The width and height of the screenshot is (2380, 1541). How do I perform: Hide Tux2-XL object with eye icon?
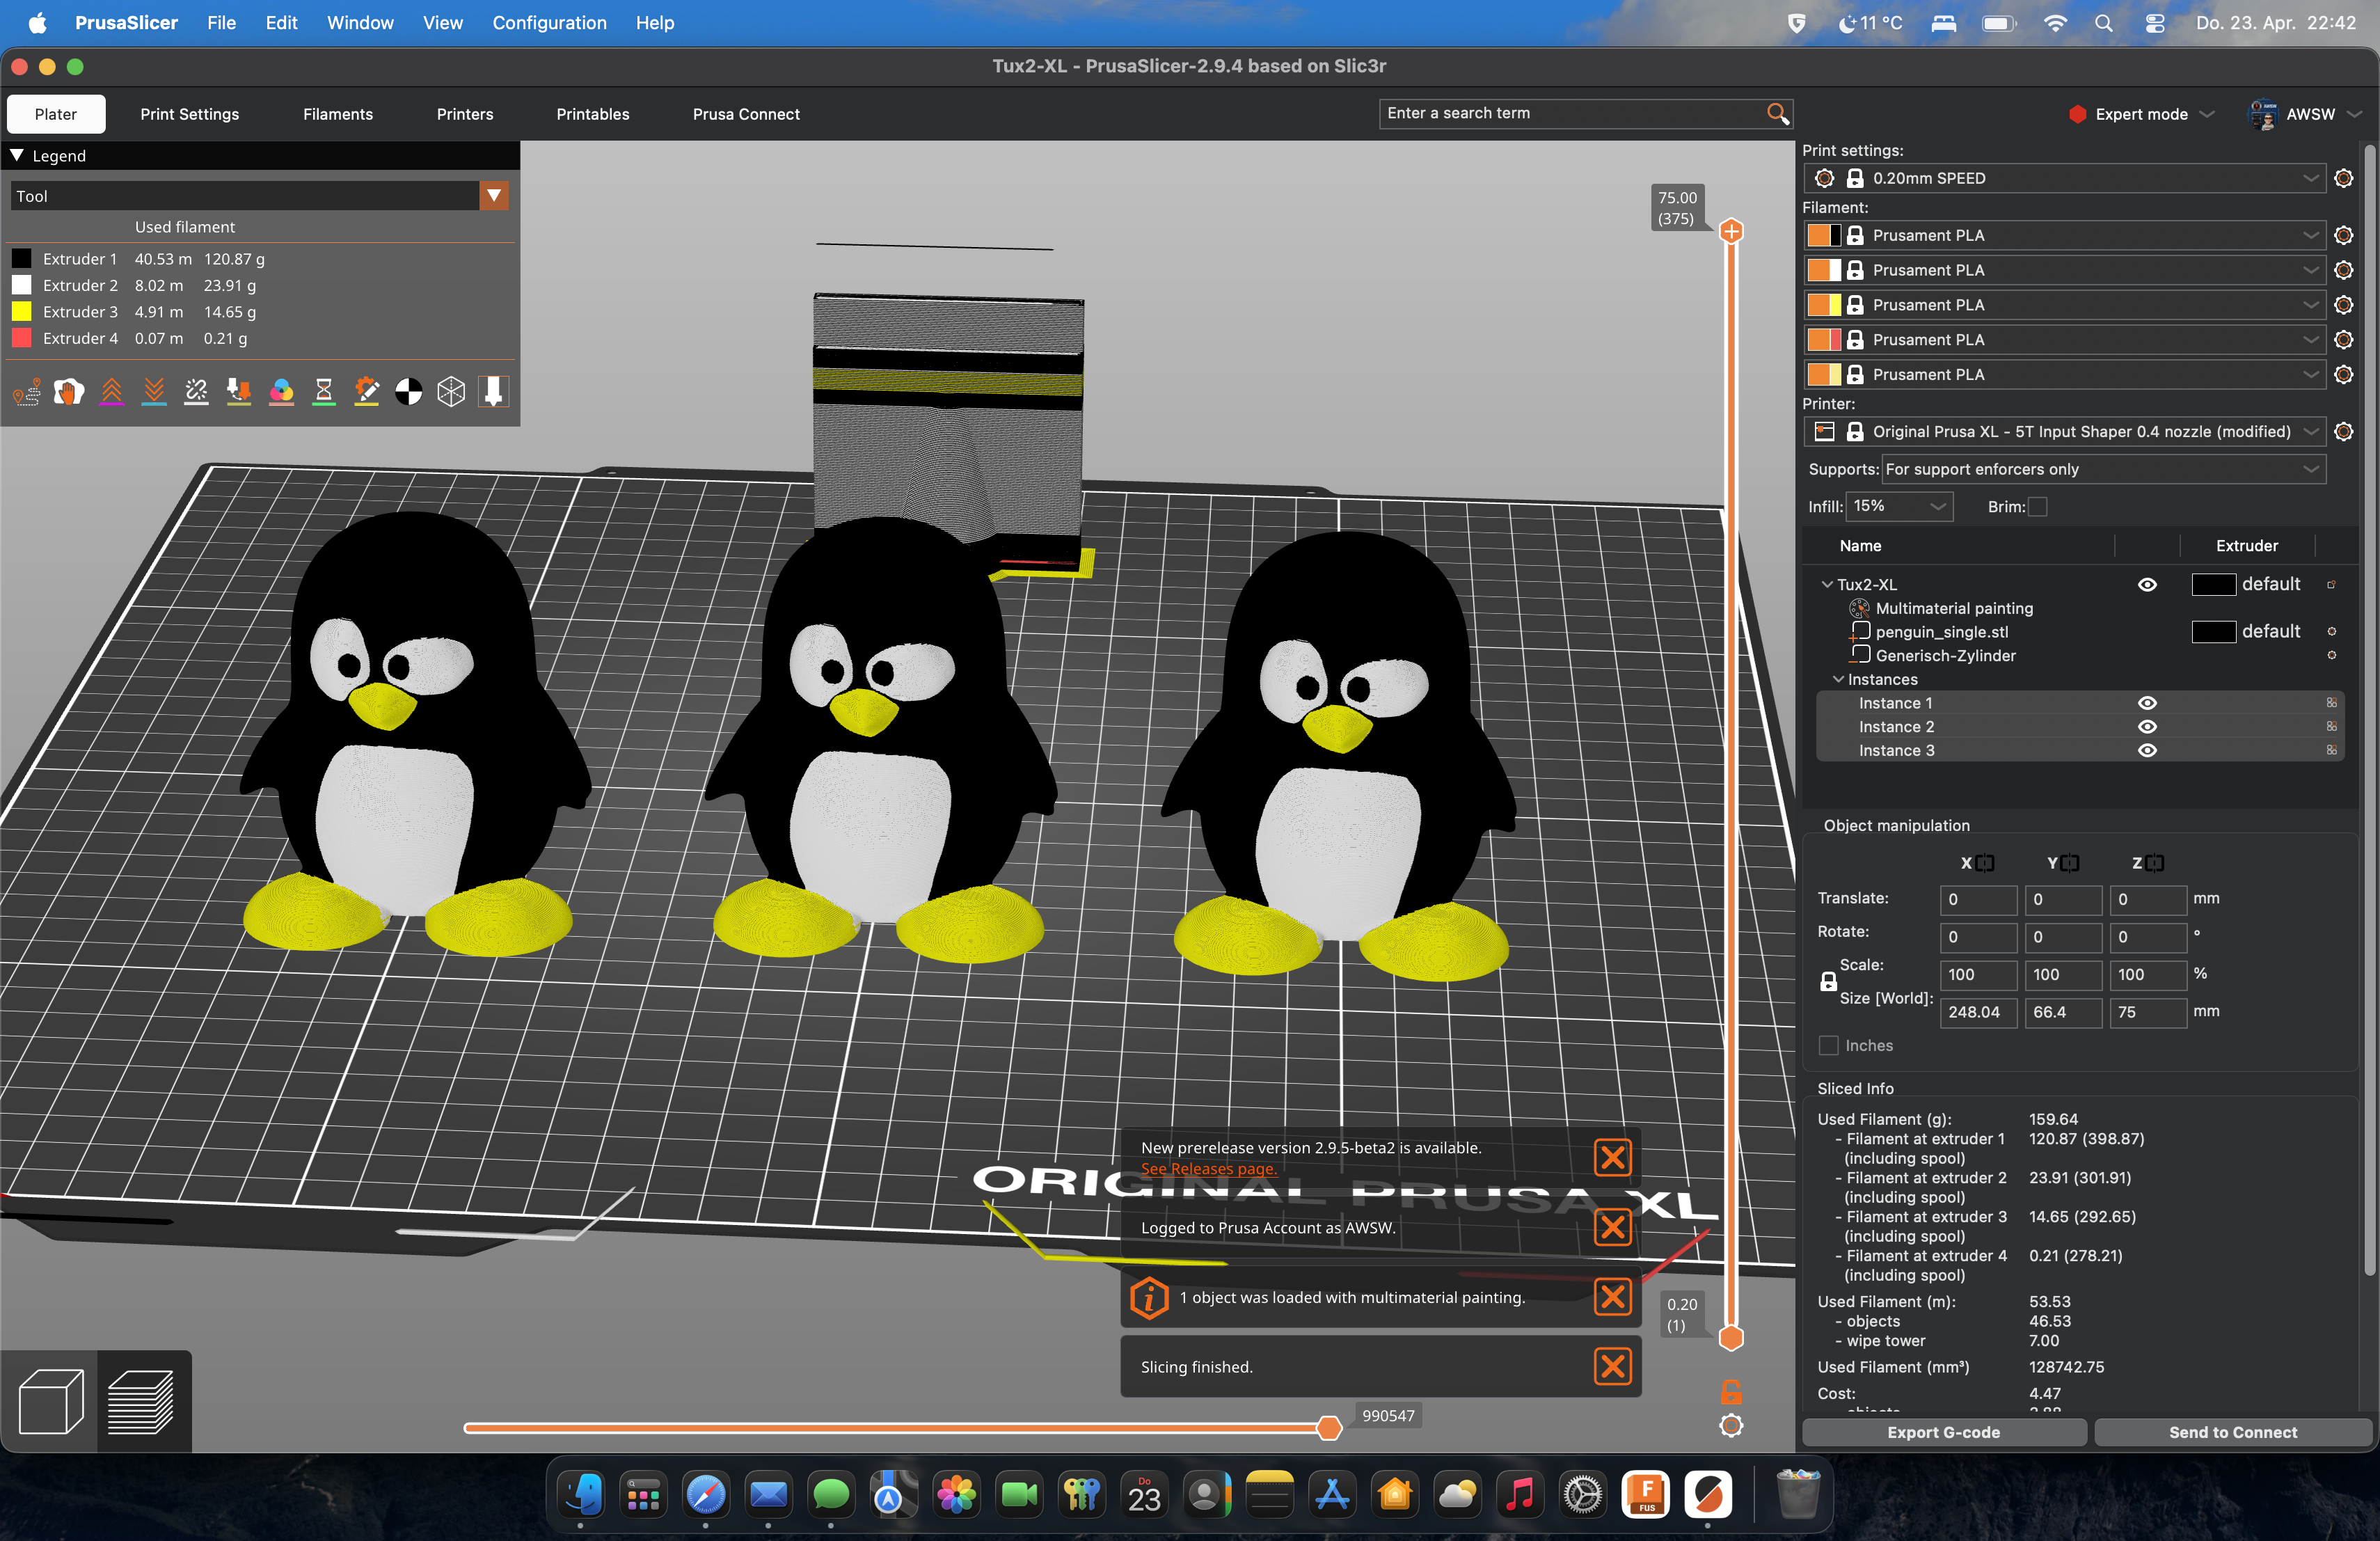(x=2147, y=585)
